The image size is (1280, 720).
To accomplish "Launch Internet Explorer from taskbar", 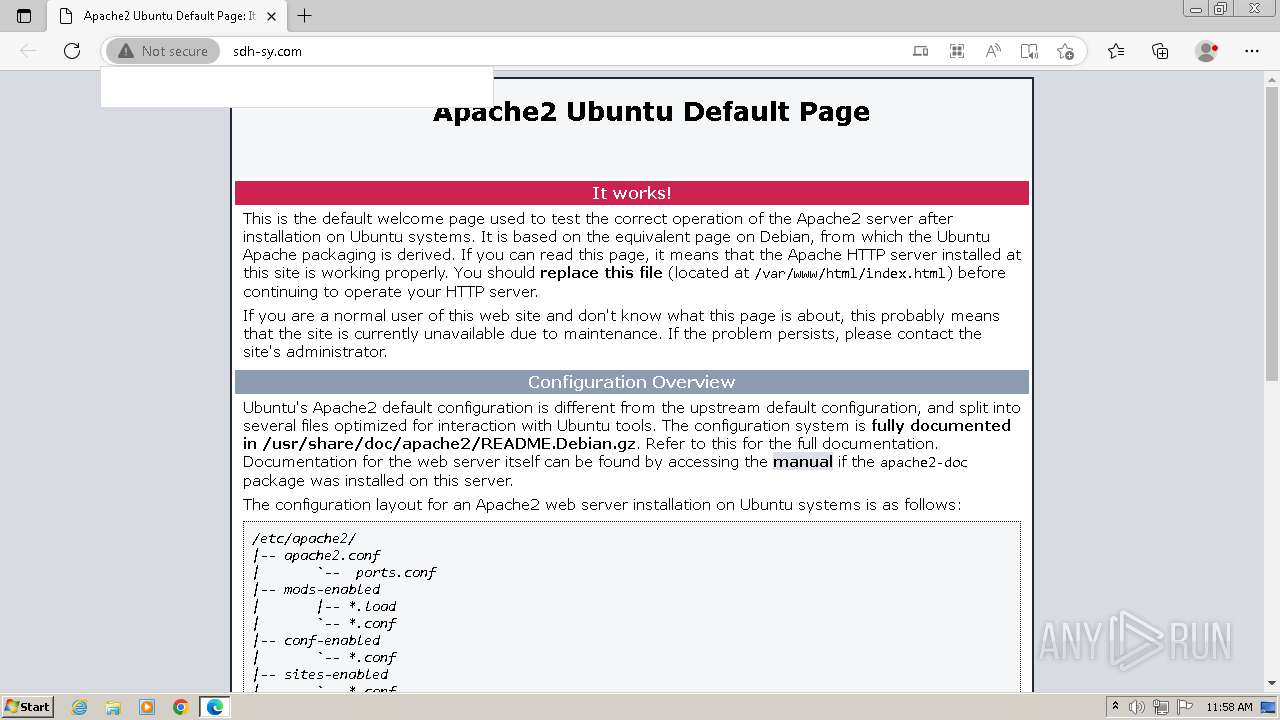I will pos(80,707).
